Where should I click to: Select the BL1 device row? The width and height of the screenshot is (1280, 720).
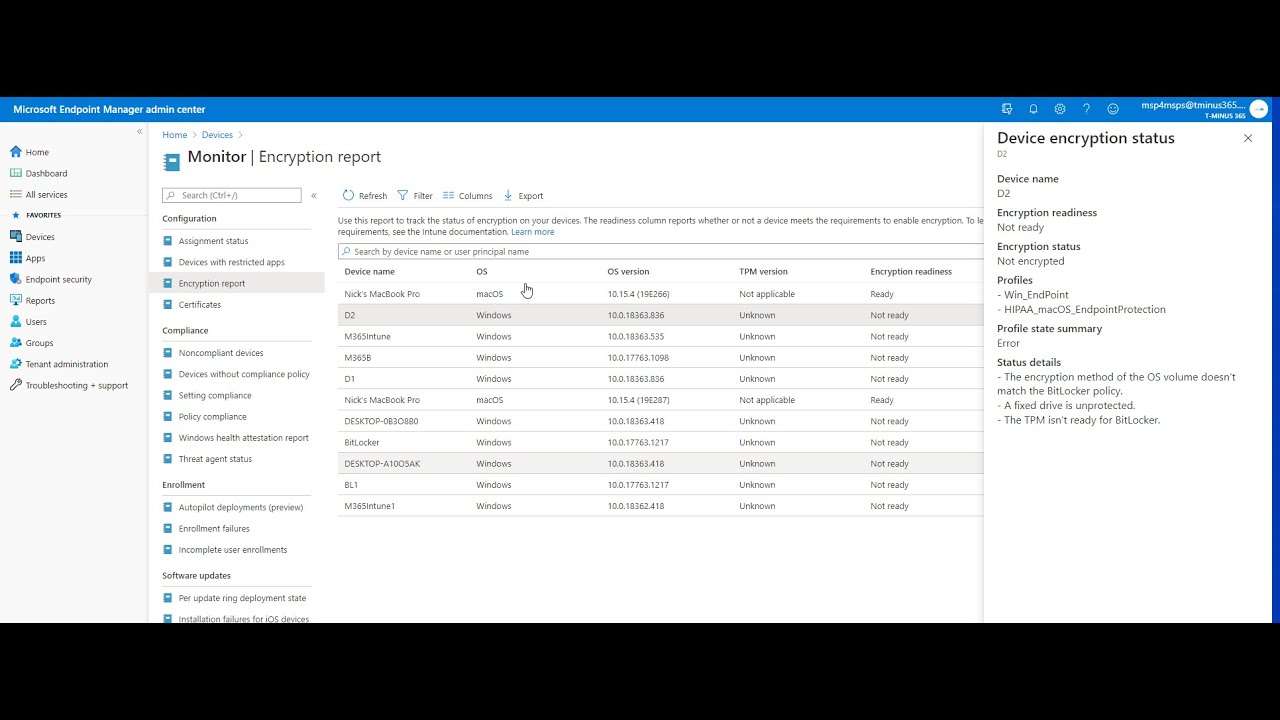coord(660,485)
